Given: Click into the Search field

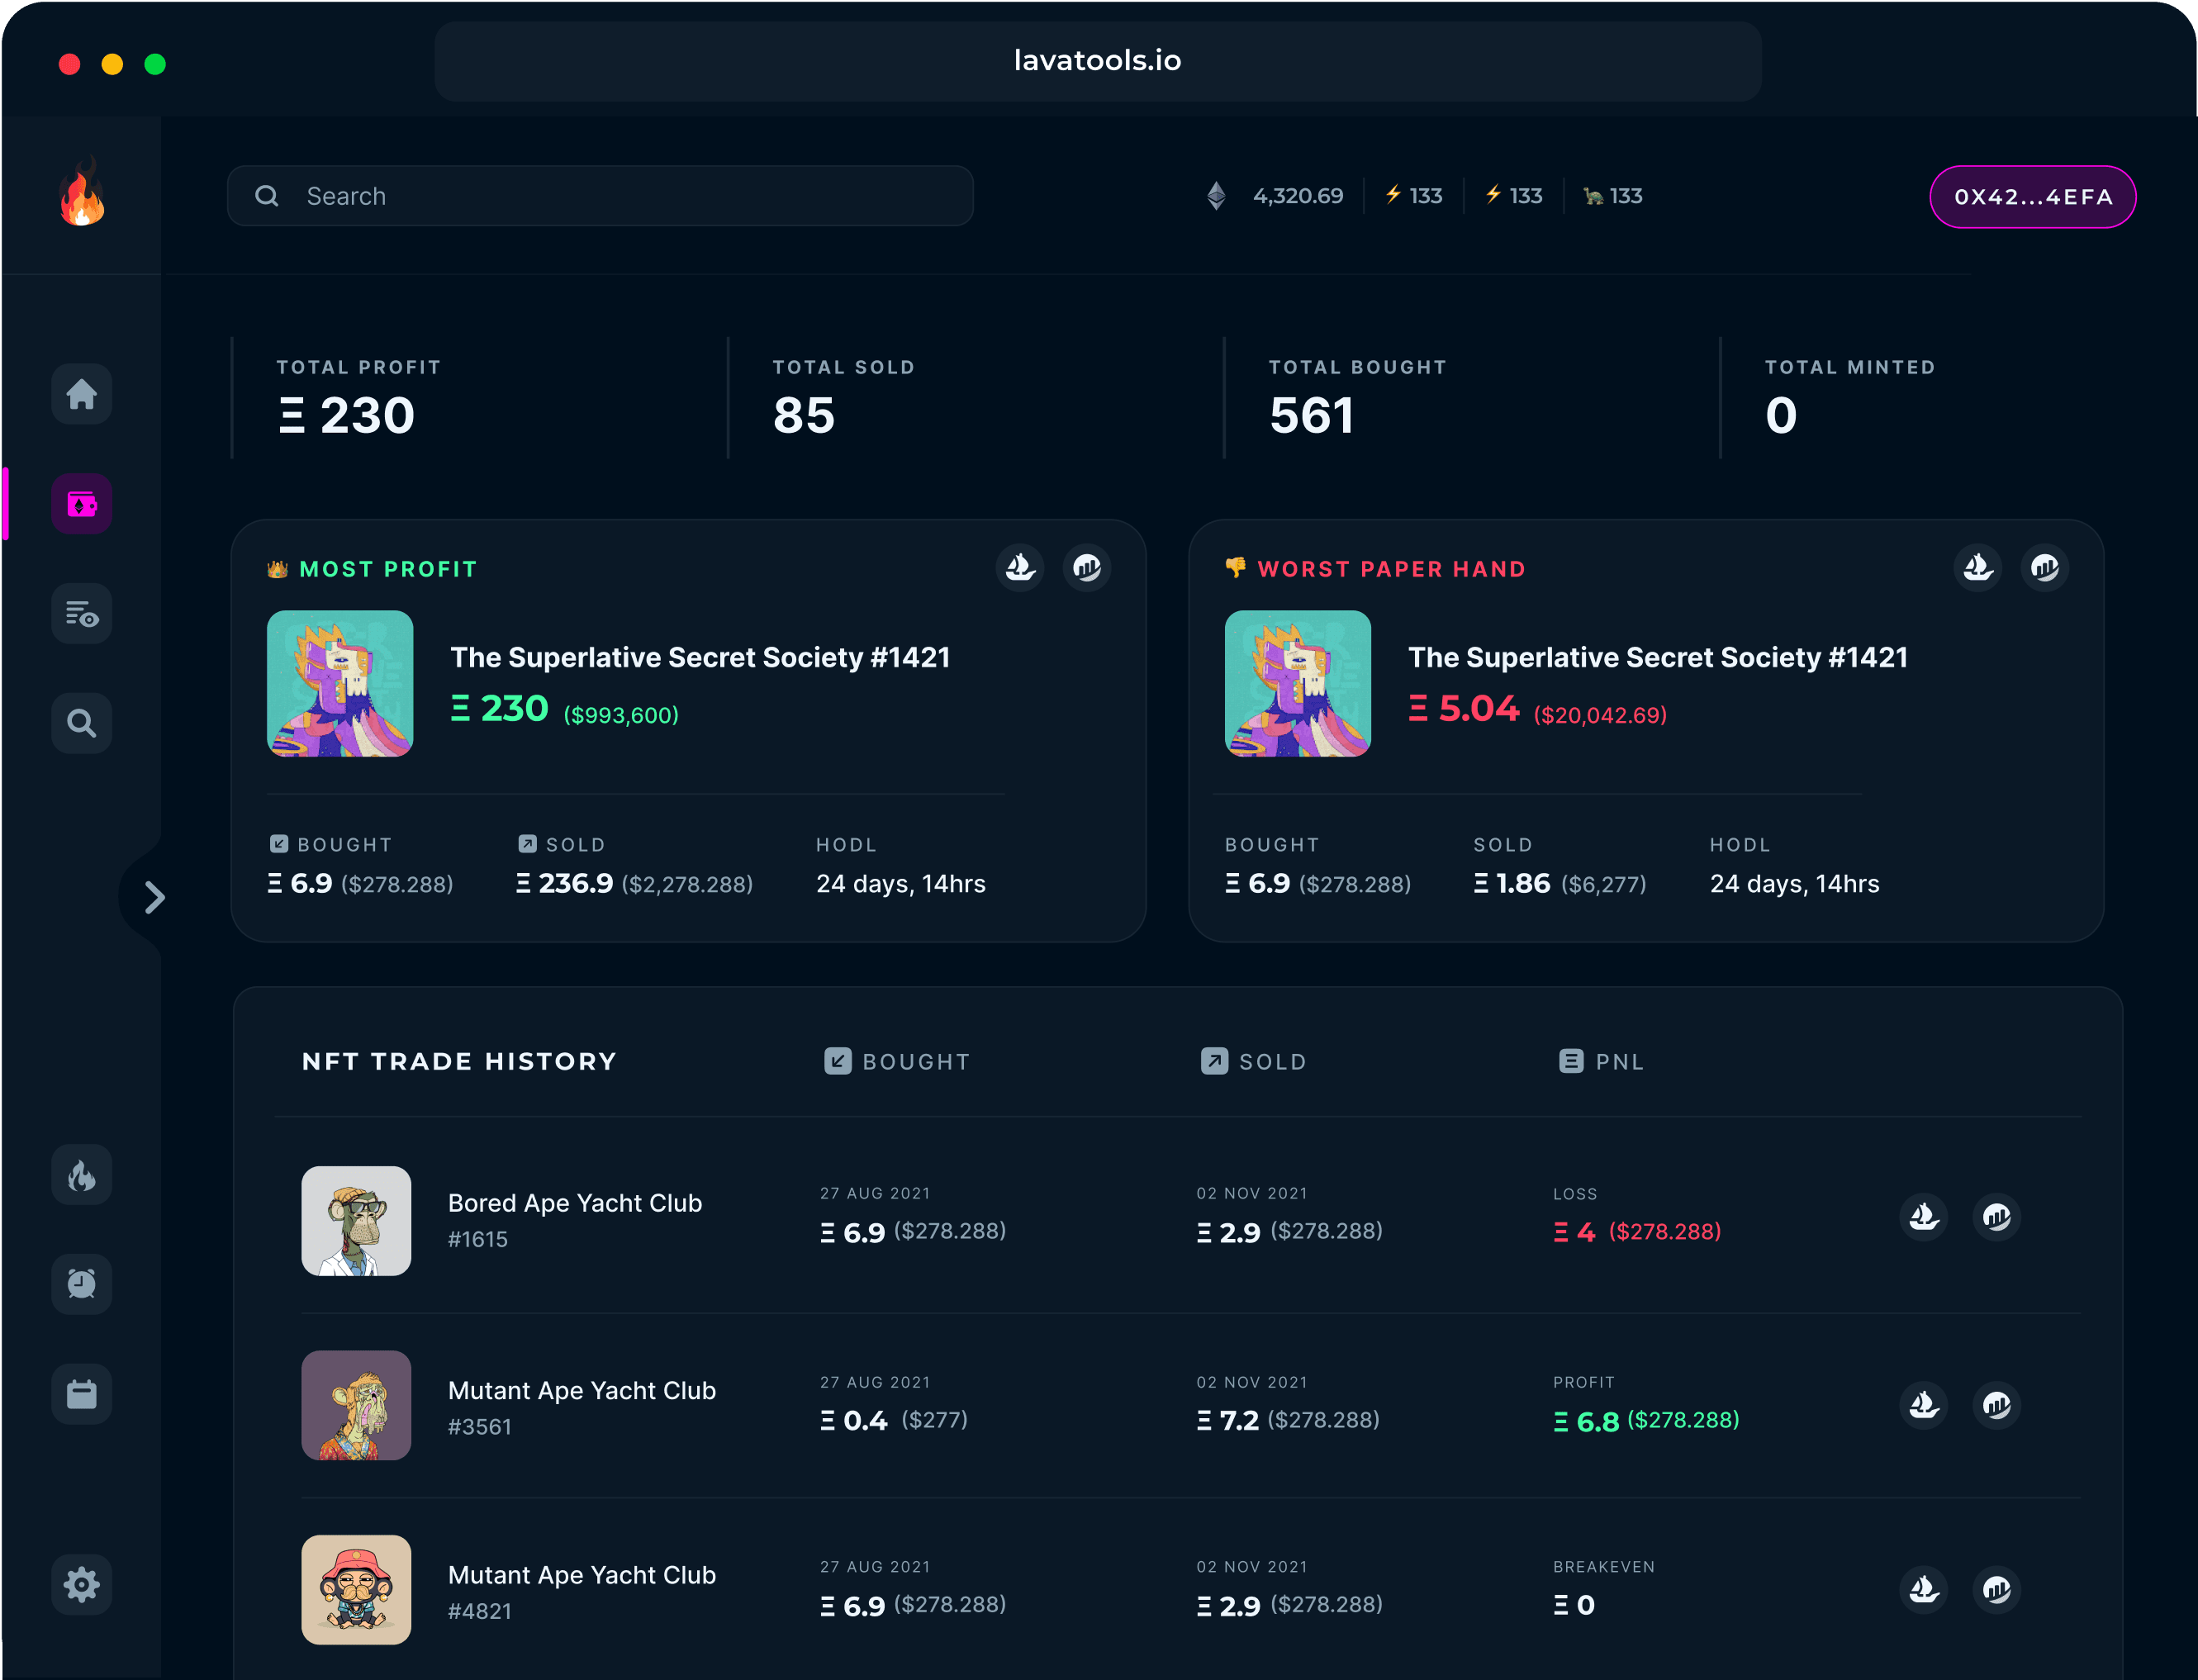Looking at the screenshot, I should click(600, 196).
